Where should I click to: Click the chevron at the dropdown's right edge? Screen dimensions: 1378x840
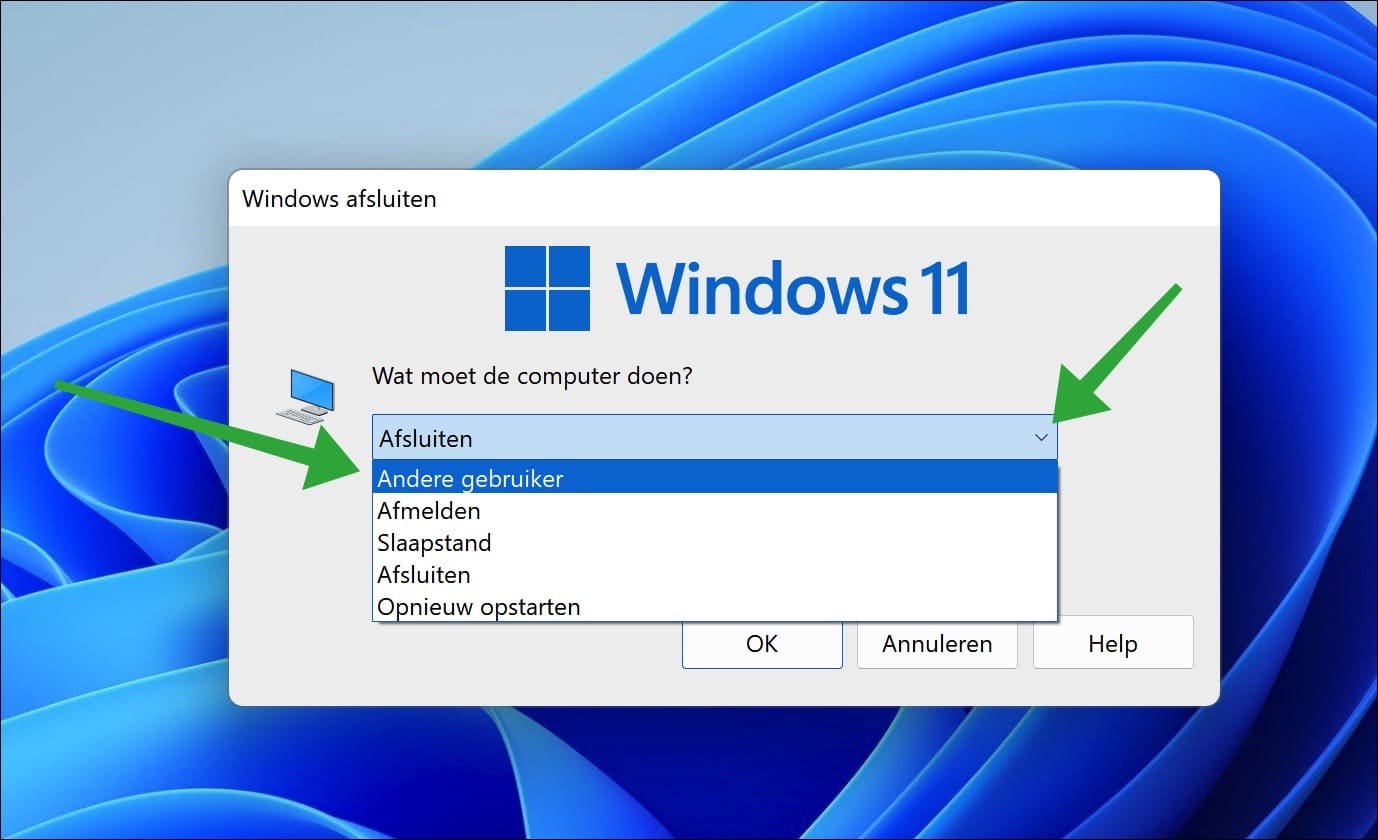point(1040,438)
